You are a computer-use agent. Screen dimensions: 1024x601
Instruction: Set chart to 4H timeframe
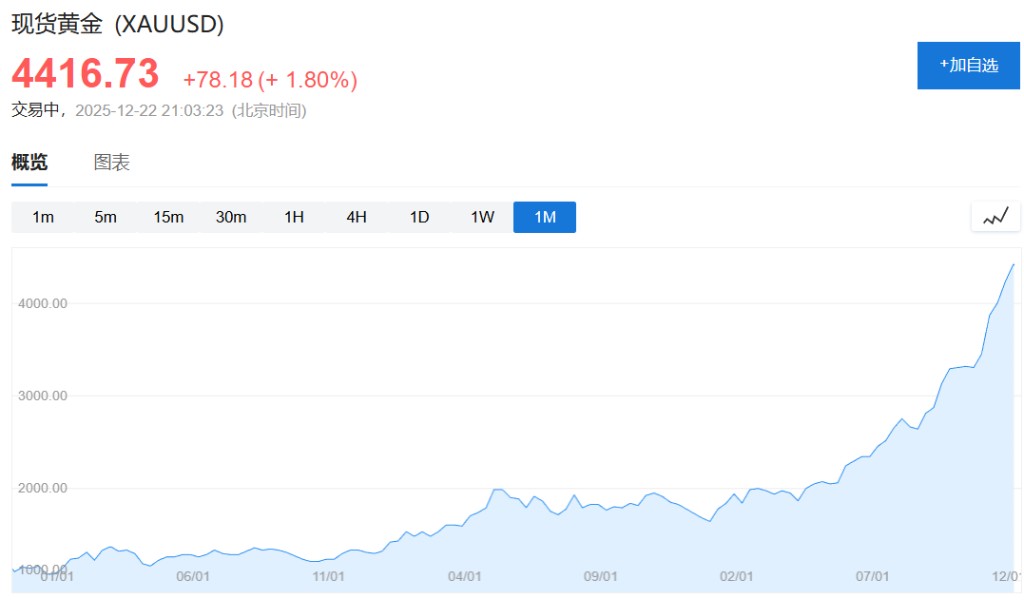click(357, 217)
